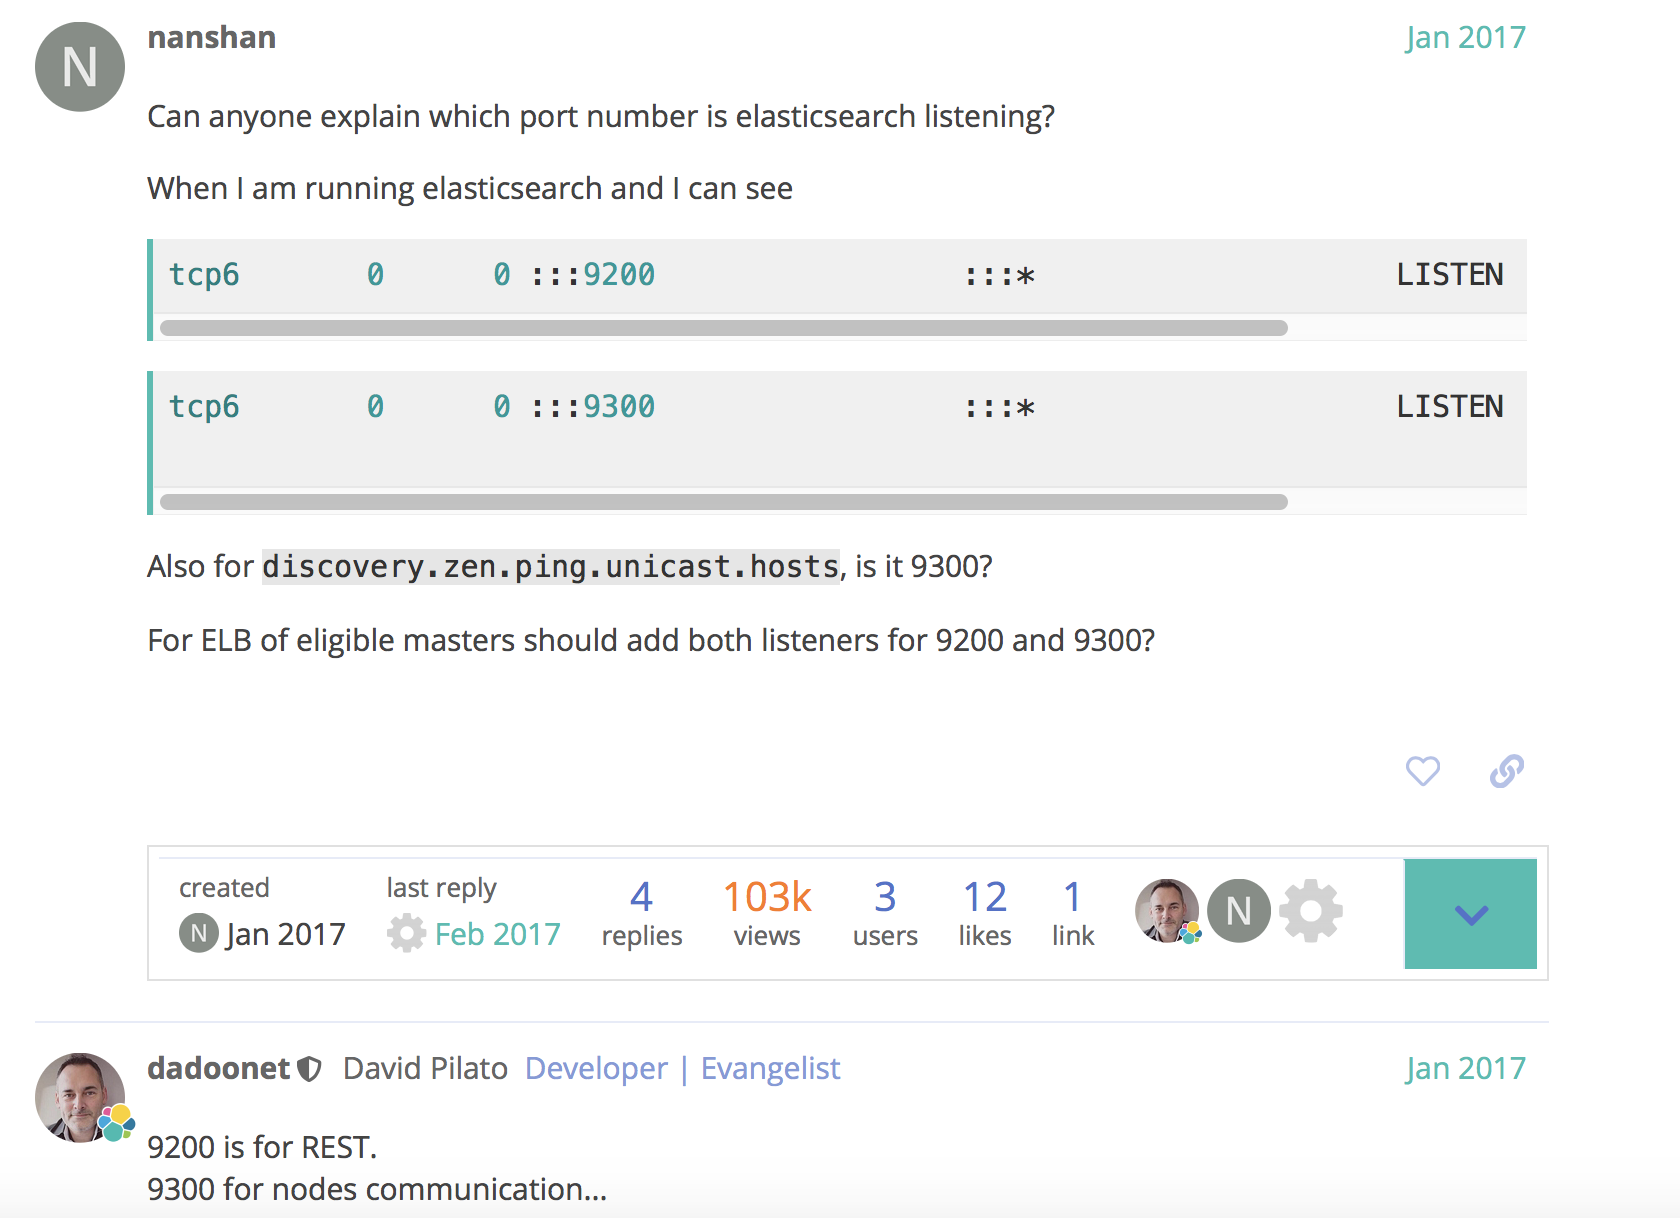Jump to last reply dated Feb 2017
The width and height of the screenshot is (1680, 1218).
pos(497,934)
